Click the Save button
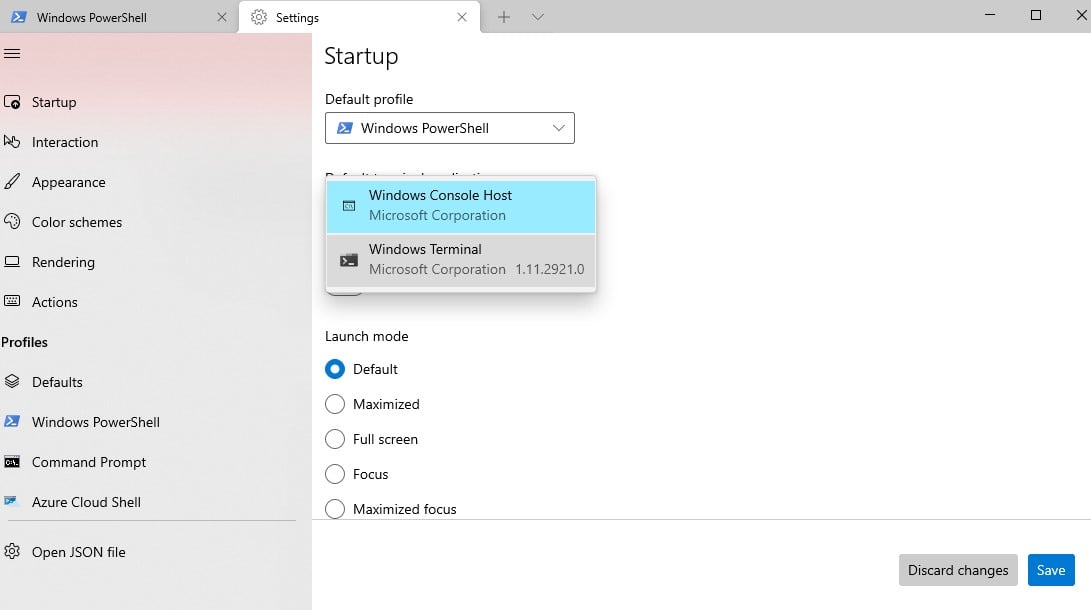The image size is (1091, 610). 1050,570
